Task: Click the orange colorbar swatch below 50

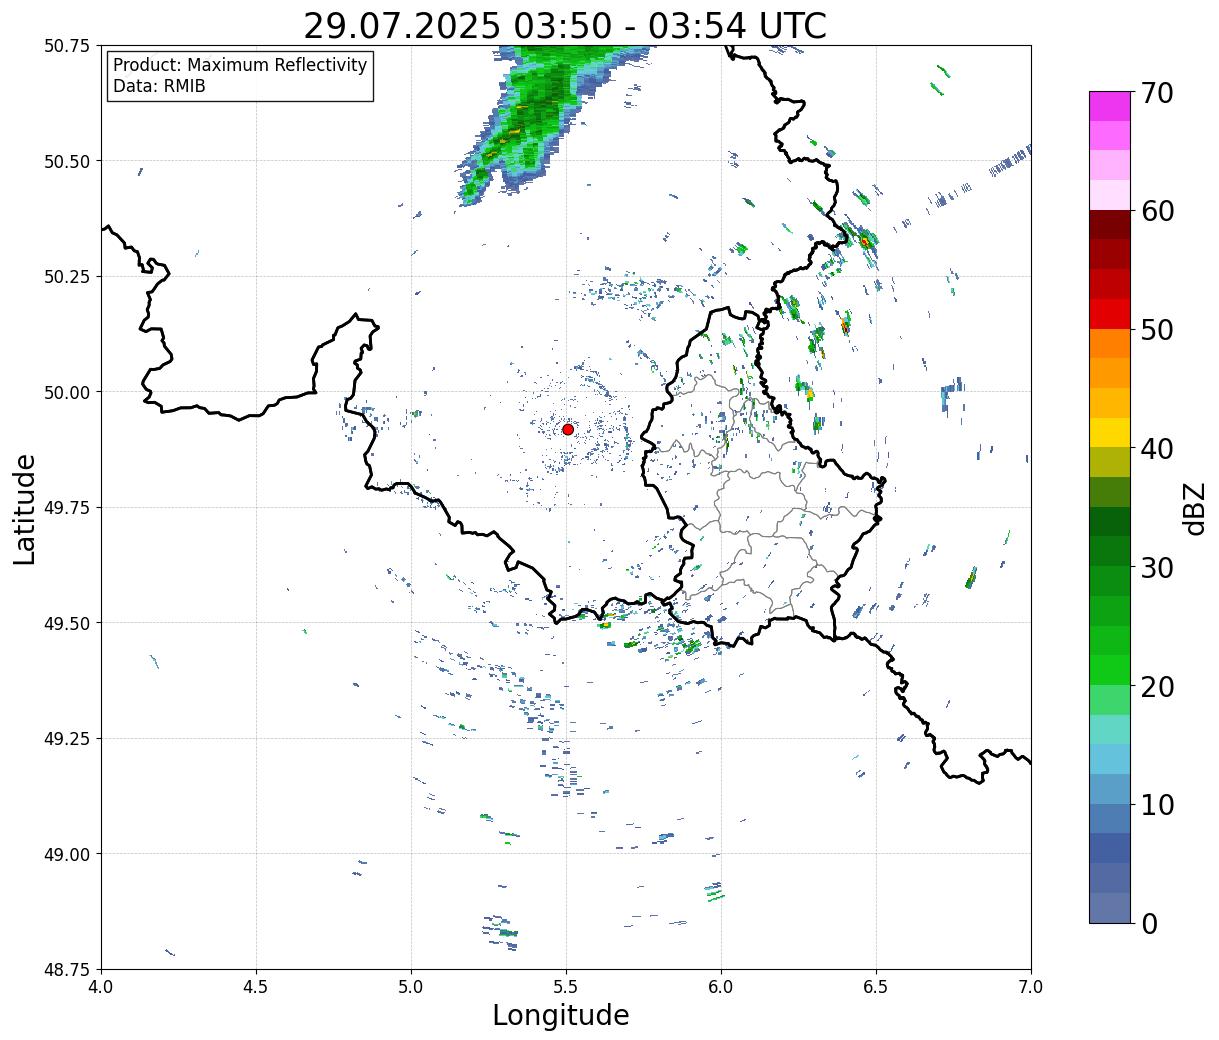Action: (x=1110, y=344)
